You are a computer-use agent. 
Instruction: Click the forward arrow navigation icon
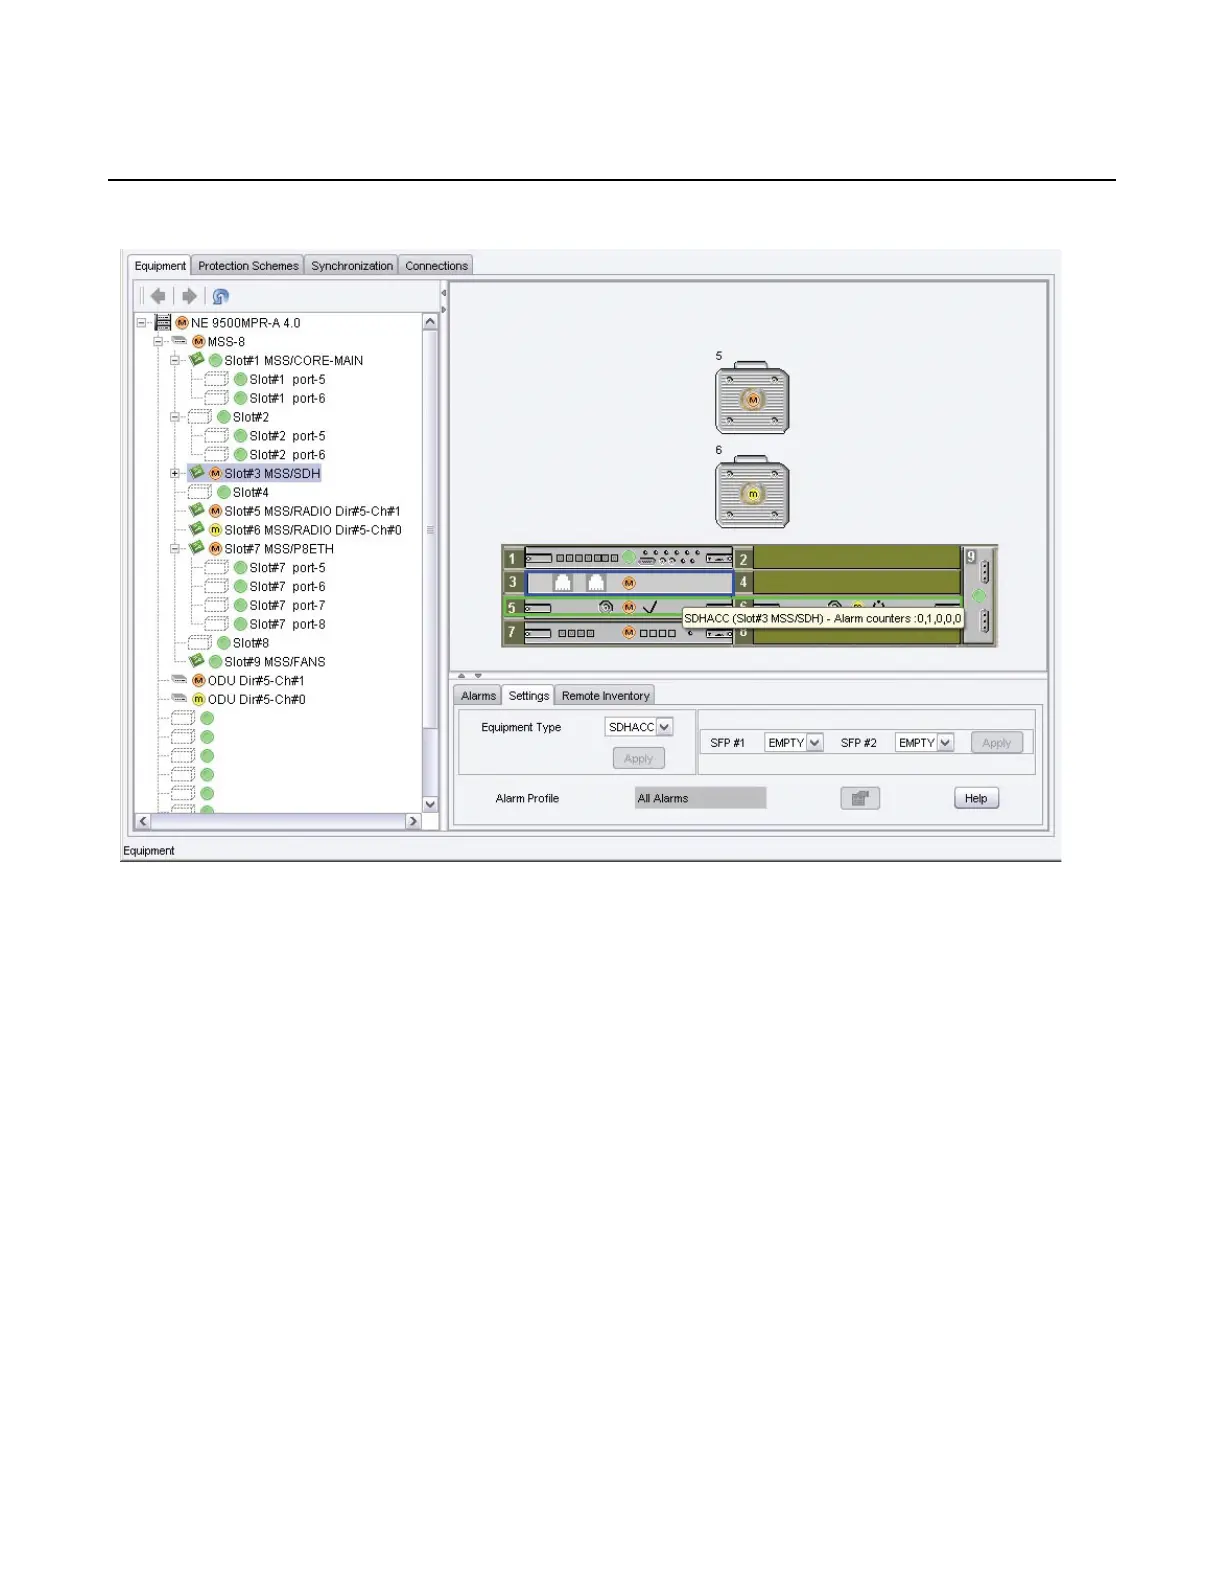[188, 296]
